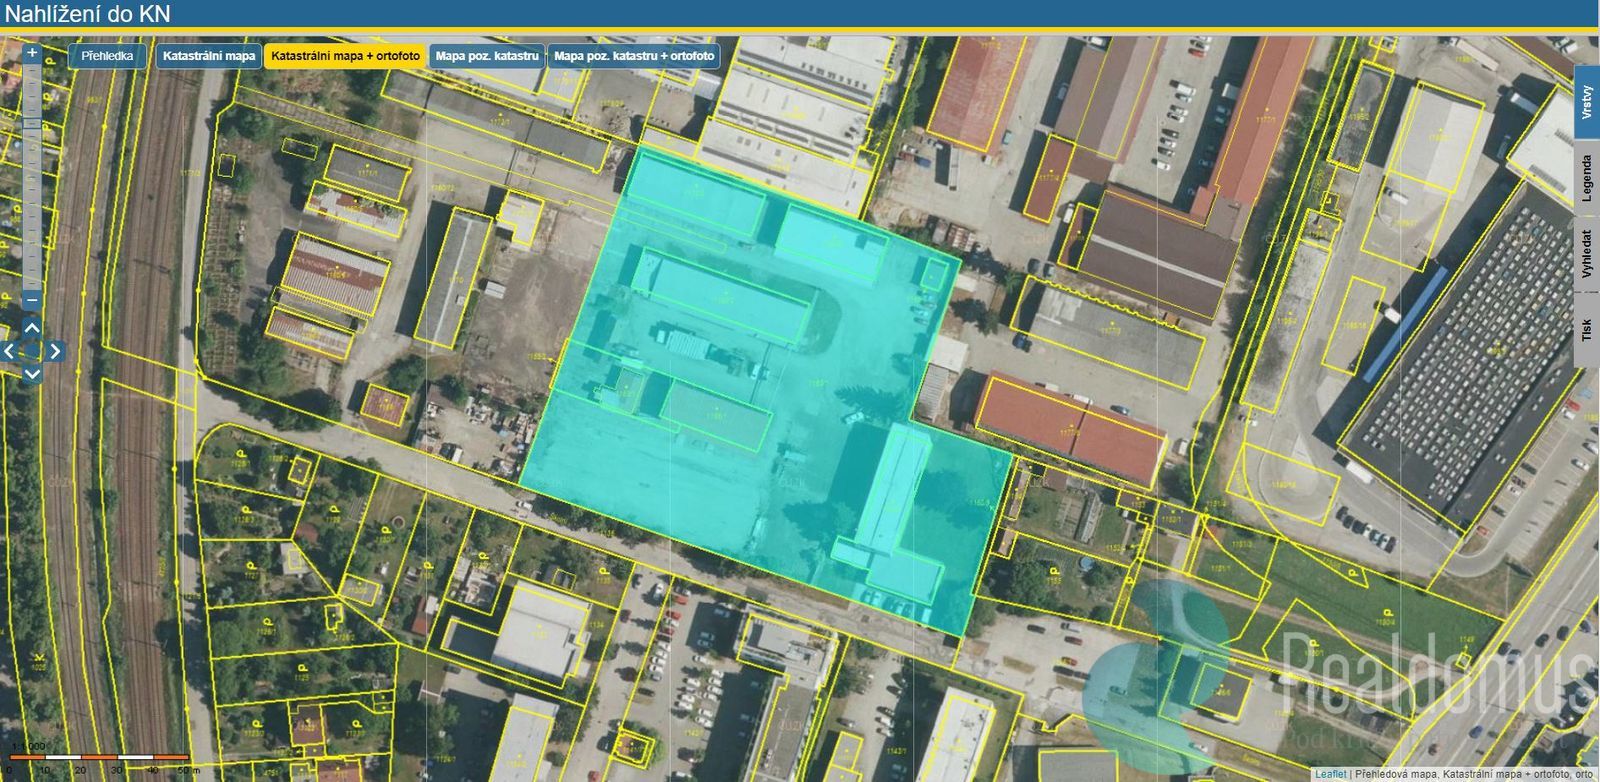Expand the Vrstvy side panel
The width and height of the screenshot is (1600, 782).
point(1587,104)
